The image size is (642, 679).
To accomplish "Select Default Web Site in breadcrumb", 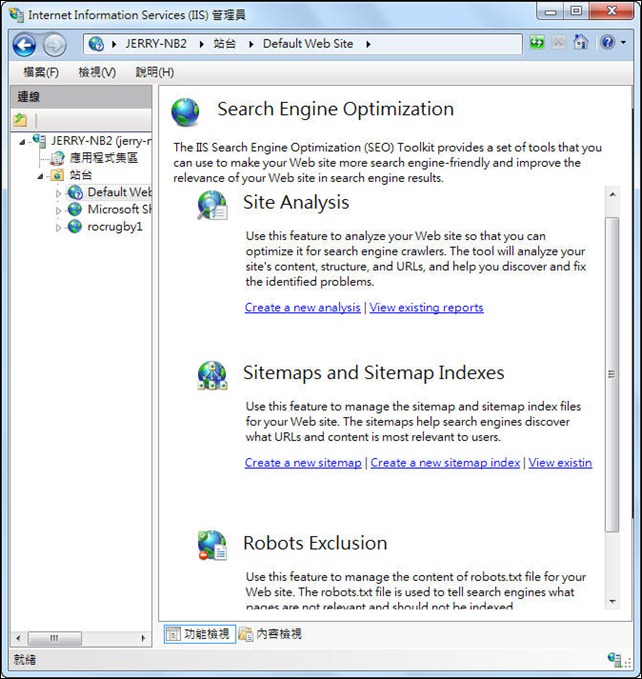I will [308, 44].
